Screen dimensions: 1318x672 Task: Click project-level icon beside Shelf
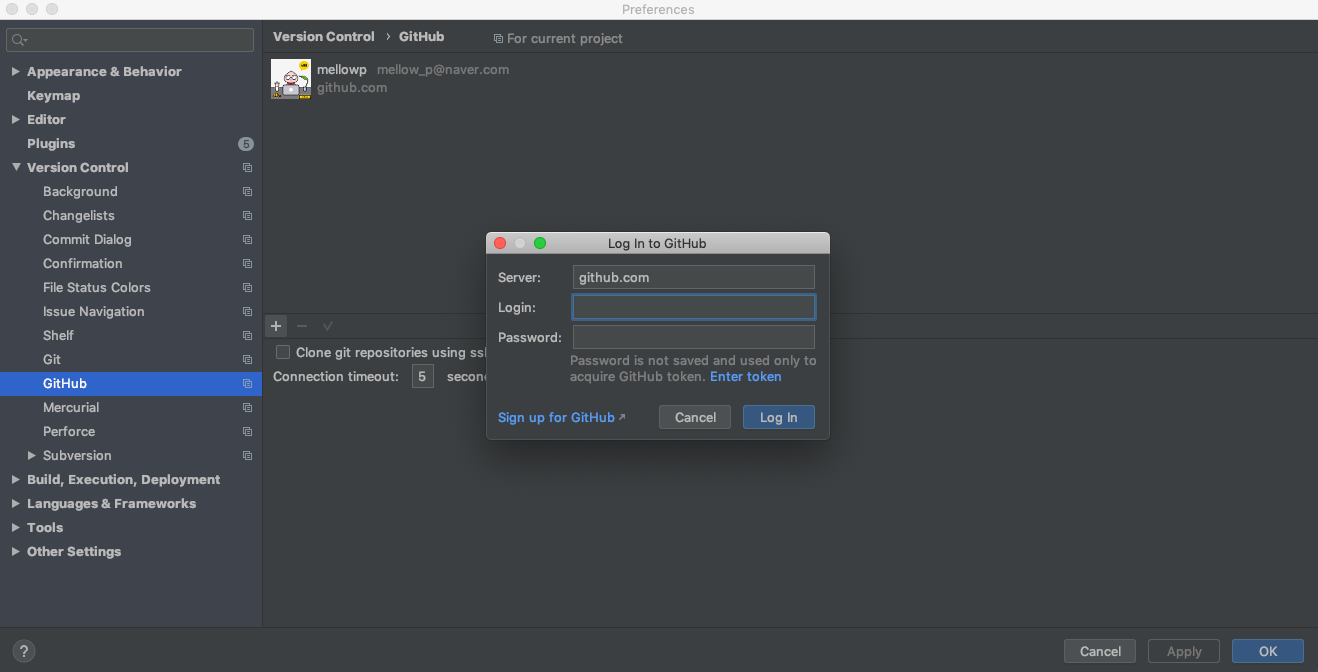[x=247, y=336]
